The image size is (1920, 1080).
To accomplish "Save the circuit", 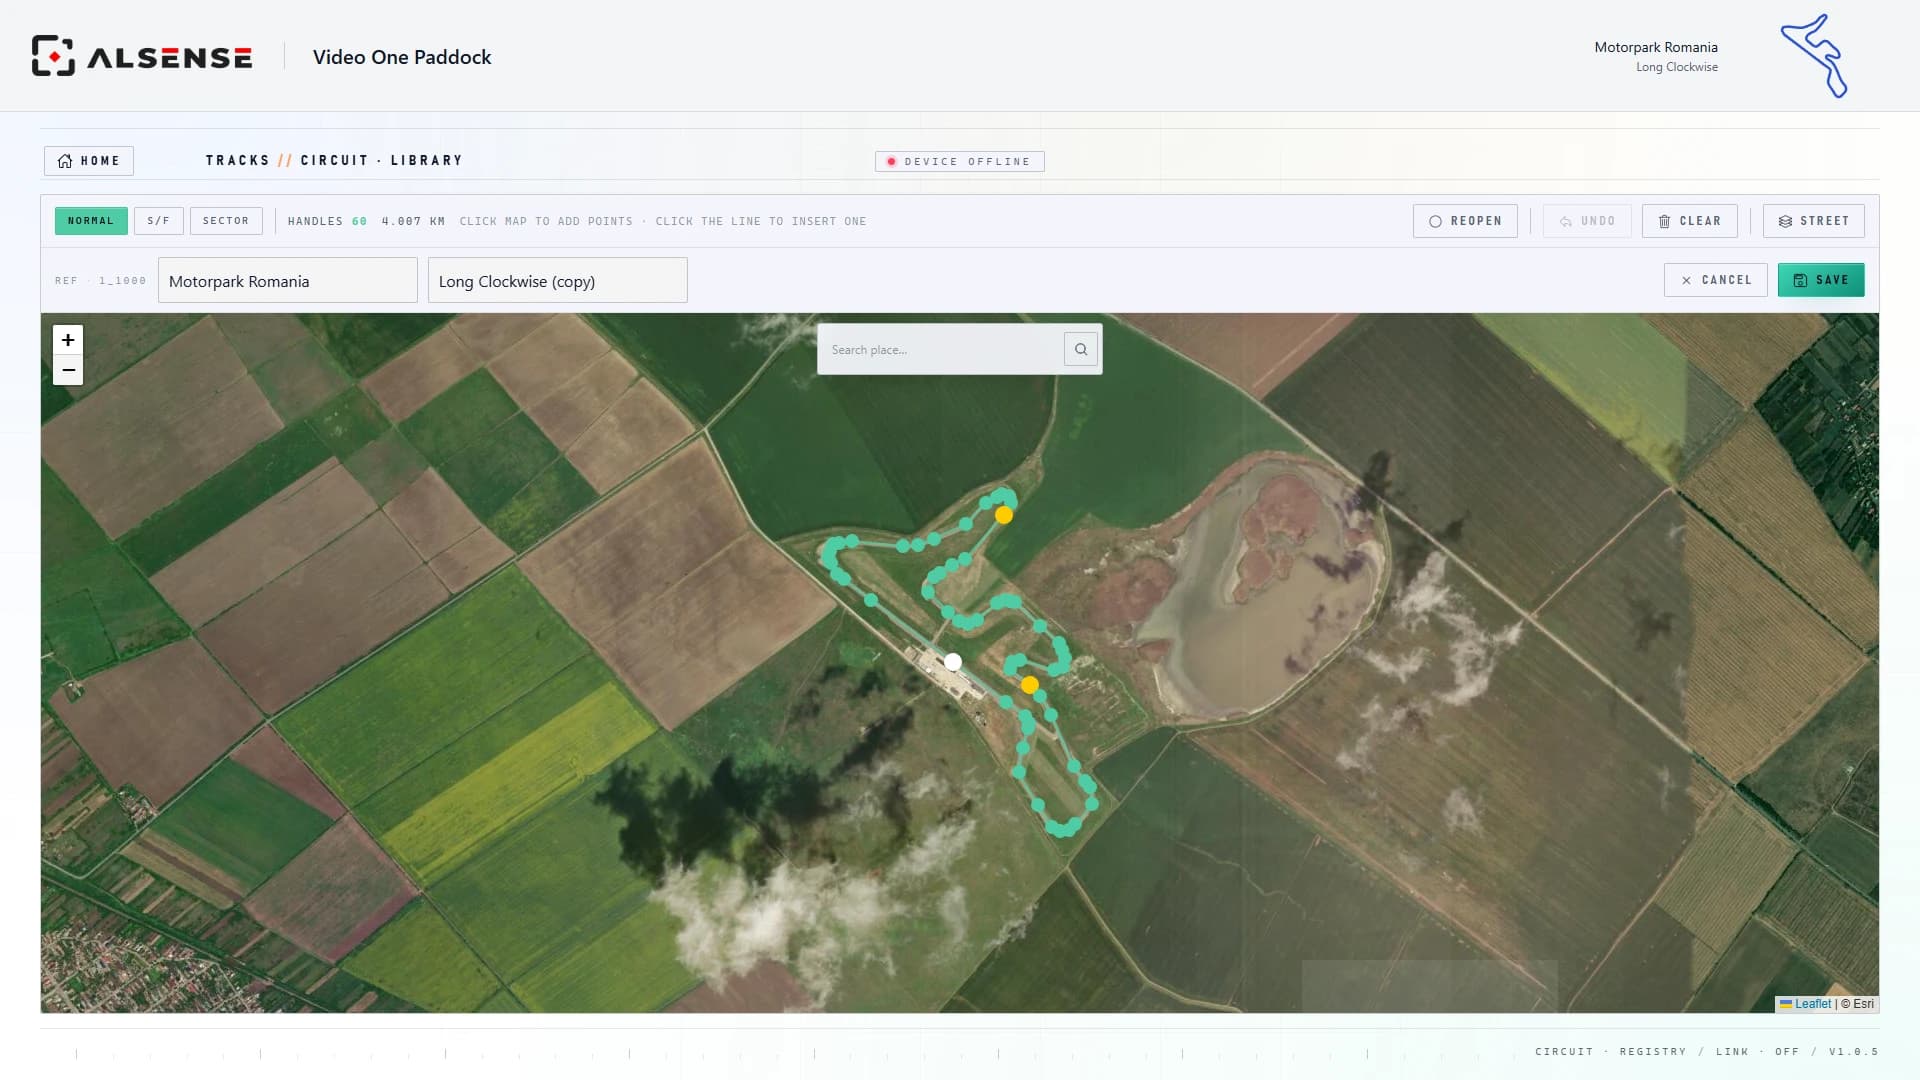I will tap(1821, 280).
